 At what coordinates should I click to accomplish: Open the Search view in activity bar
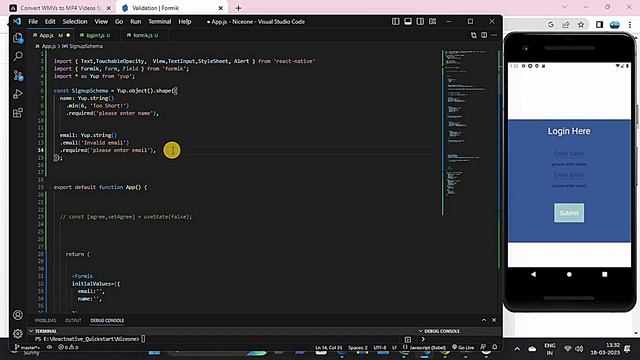[x=18, y=56]
